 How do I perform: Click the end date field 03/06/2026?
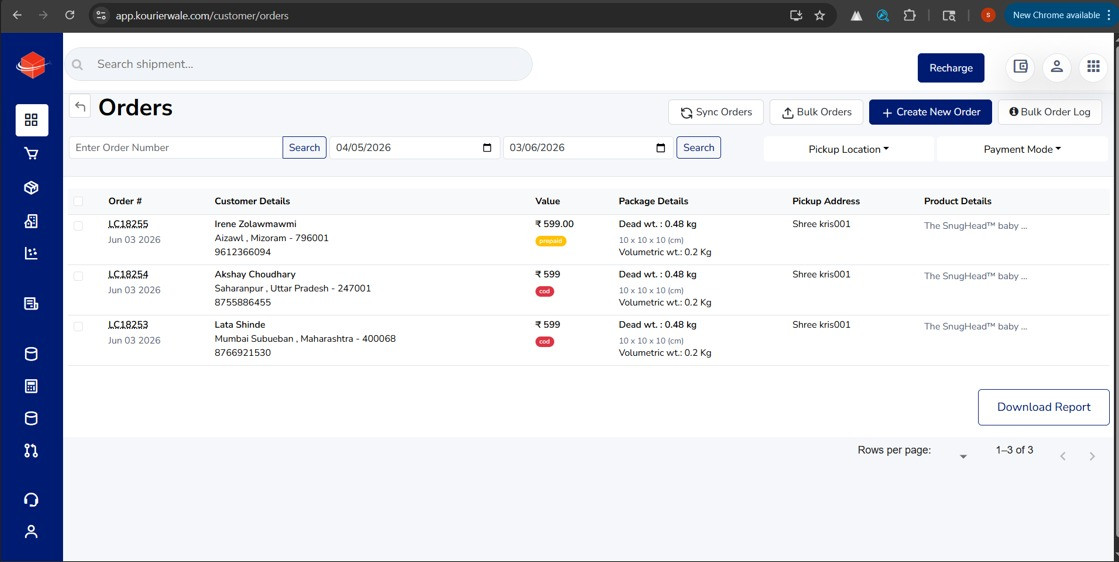(x=588, y=148)
